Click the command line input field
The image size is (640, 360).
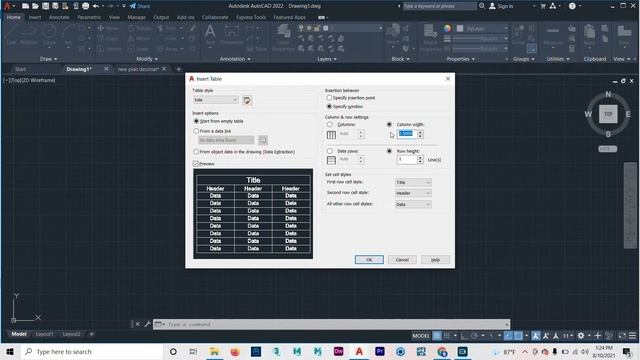click(331, 324)
